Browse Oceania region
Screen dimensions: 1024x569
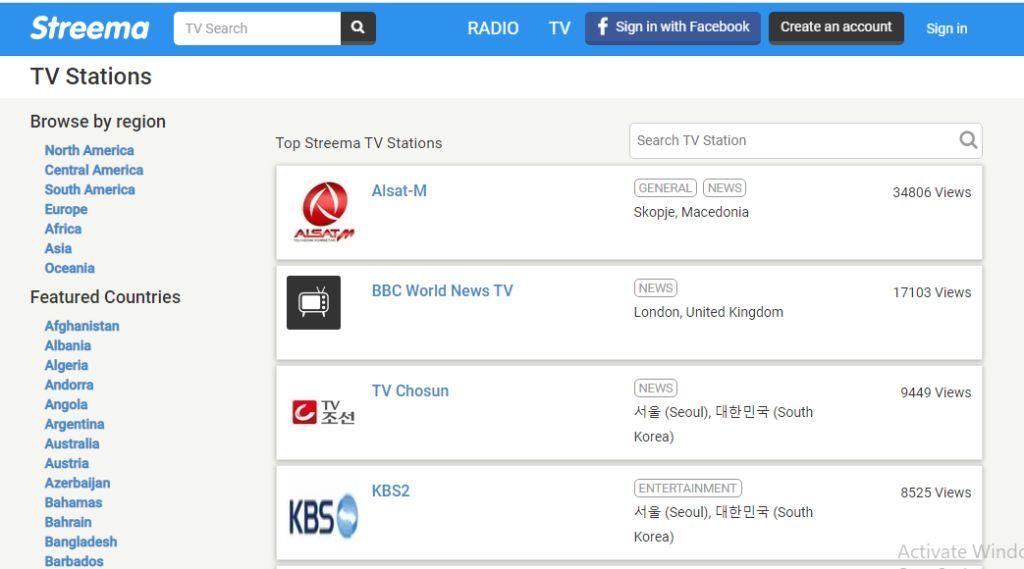tap(70, 268)
